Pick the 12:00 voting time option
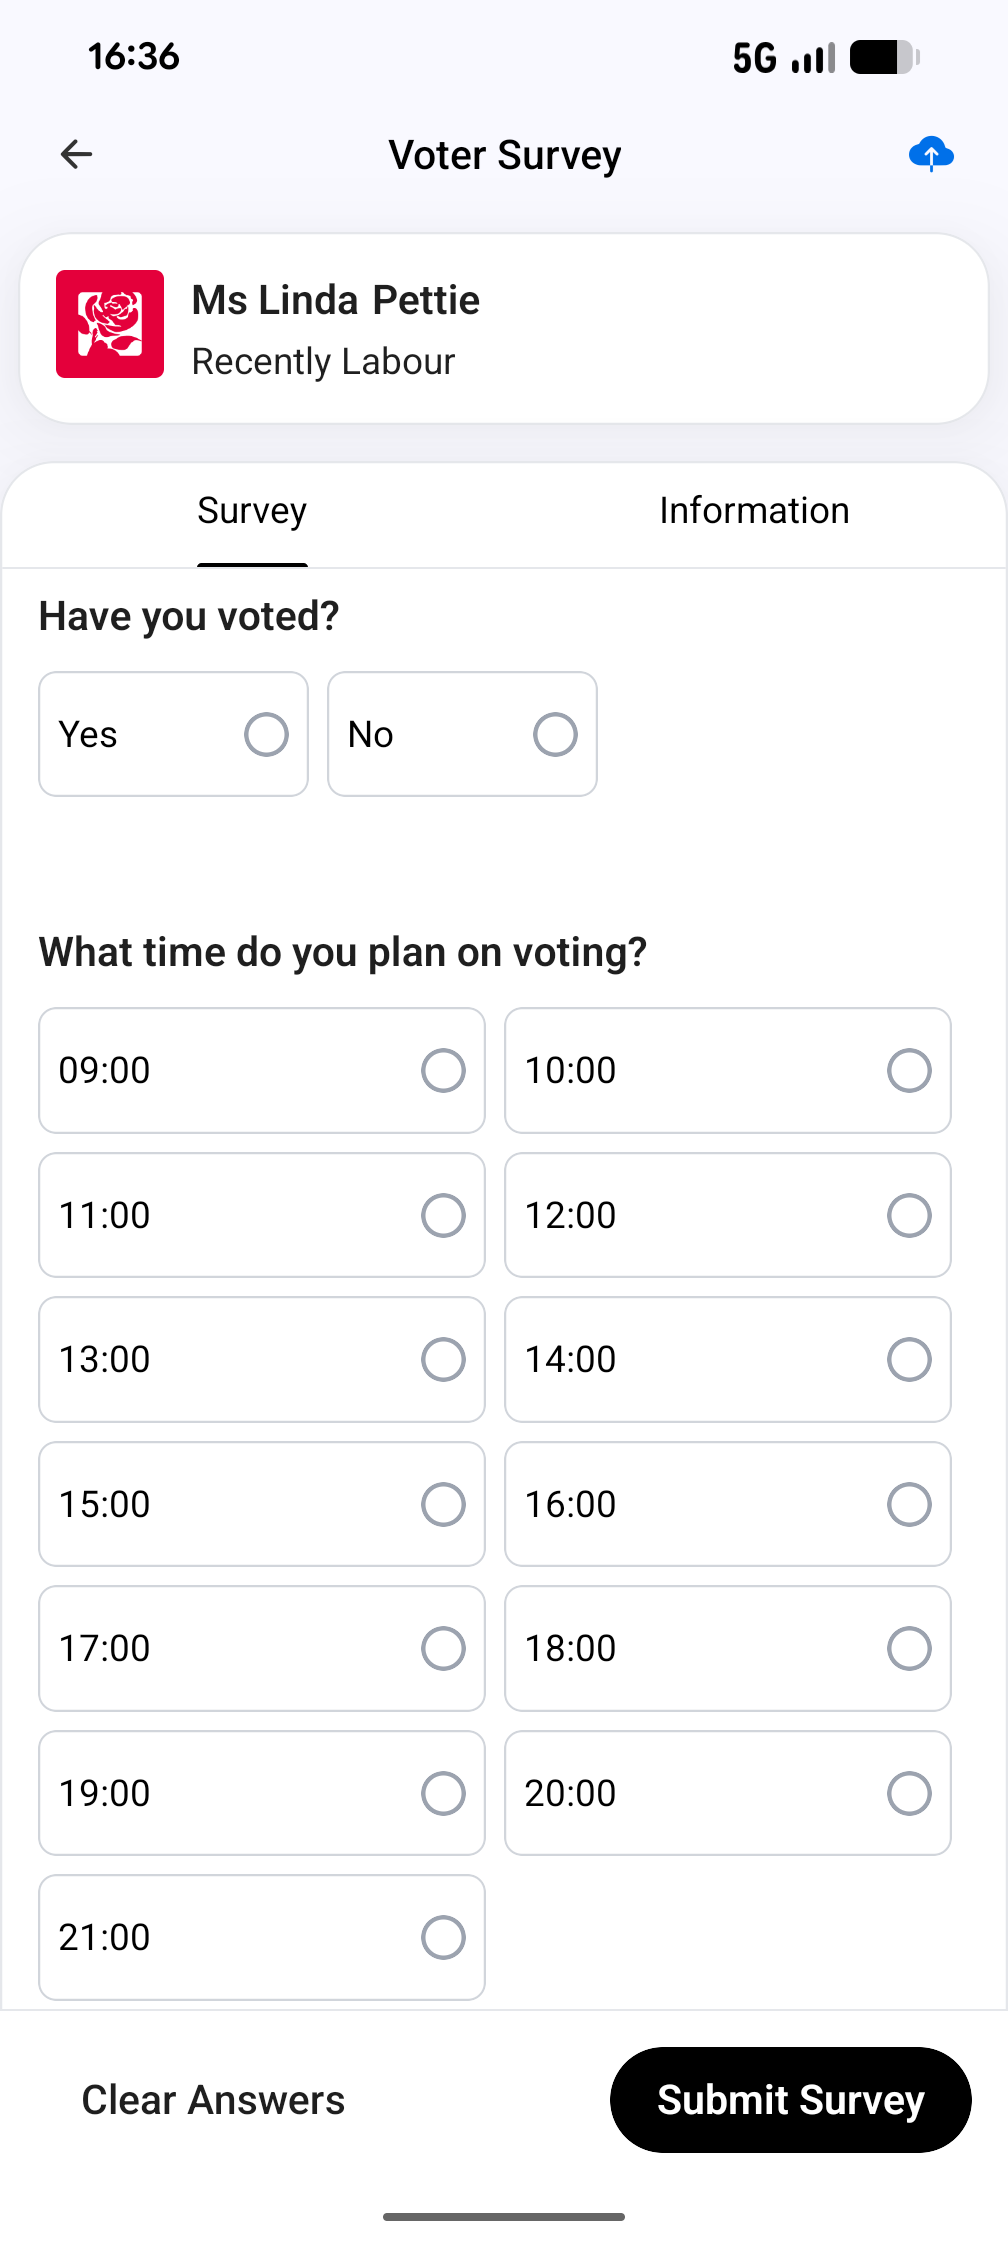 click(728, 1215)
